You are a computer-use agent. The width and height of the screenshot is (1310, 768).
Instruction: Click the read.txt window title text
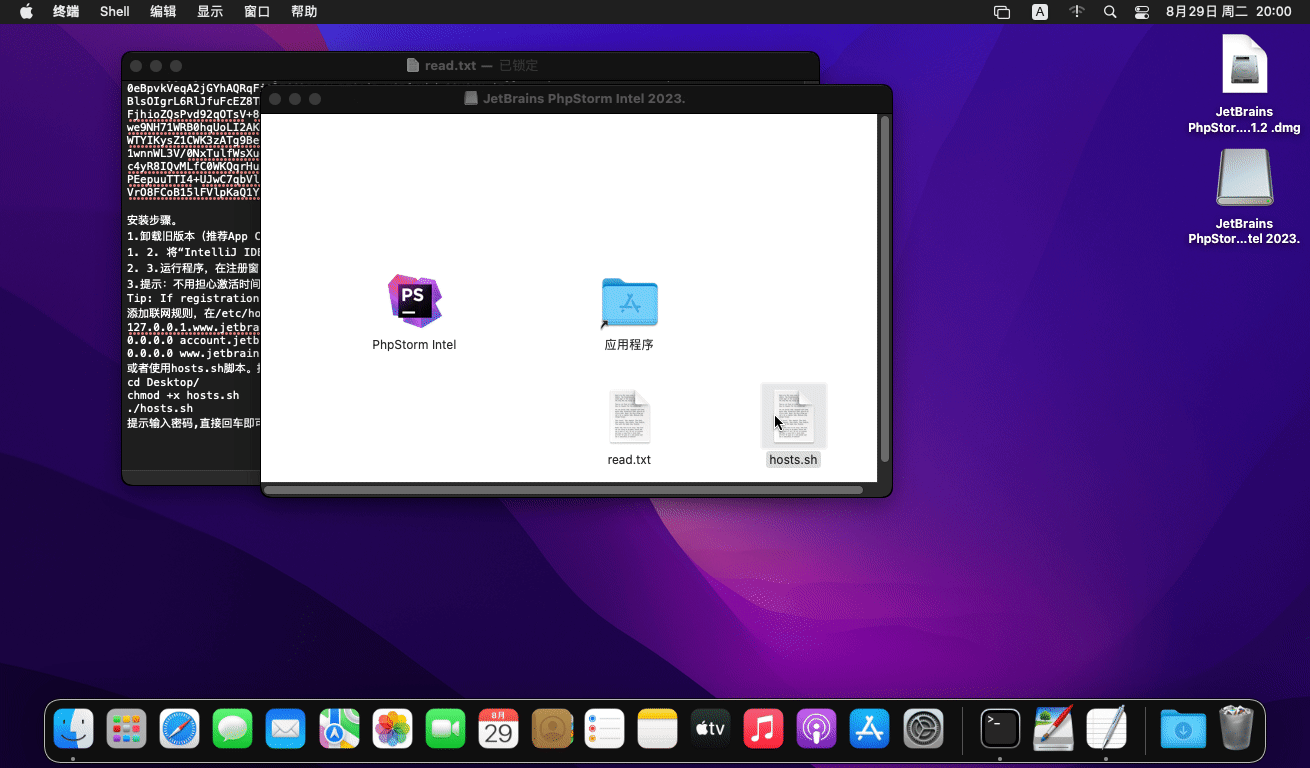tap(450, 65)
